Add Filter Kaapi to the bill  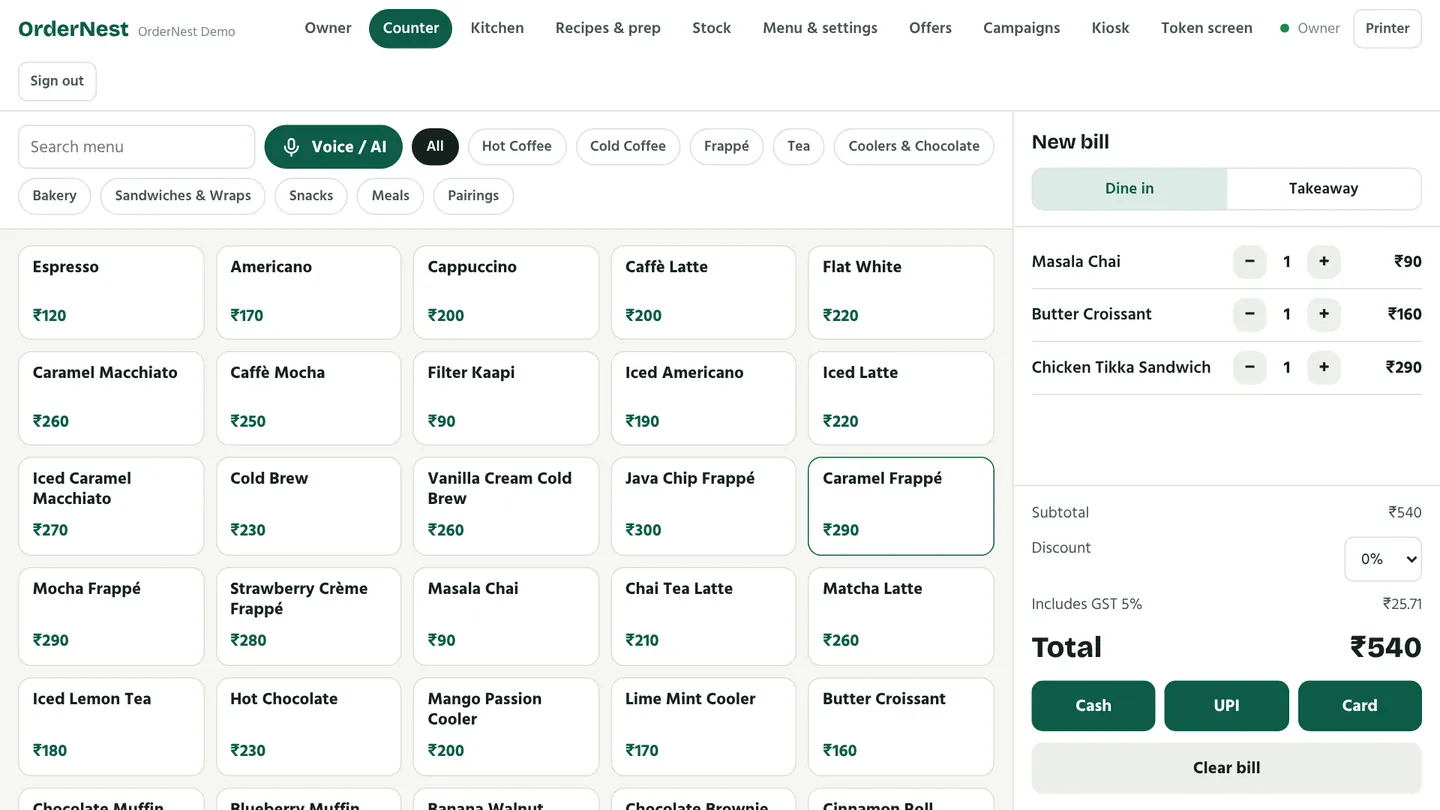[506, 398]
